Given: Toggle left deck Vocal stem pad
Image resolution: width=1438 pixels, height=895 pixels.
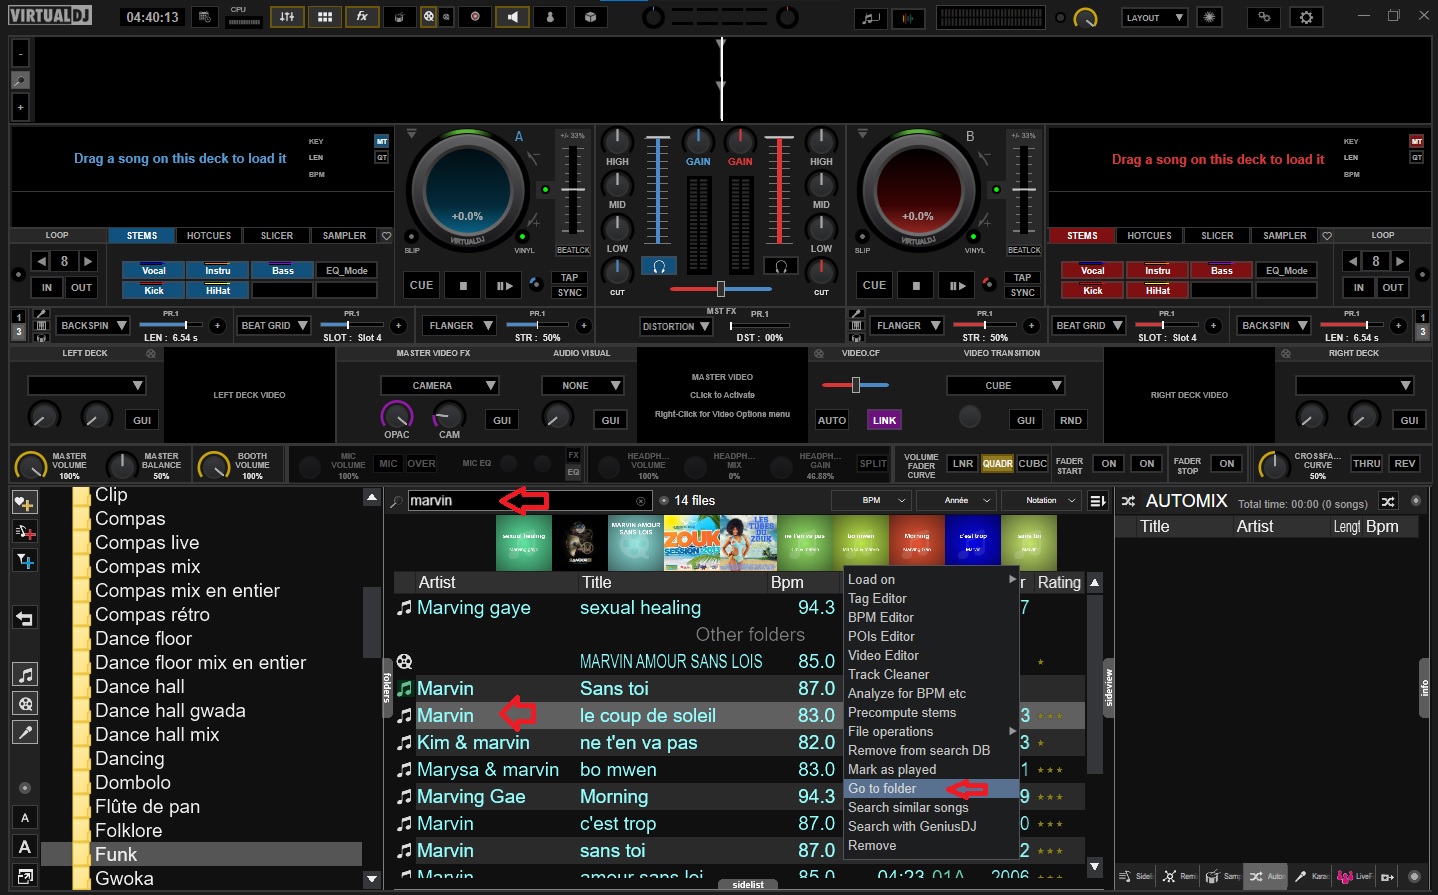Looking at the screenshot, I should click(x=154, y=270).
